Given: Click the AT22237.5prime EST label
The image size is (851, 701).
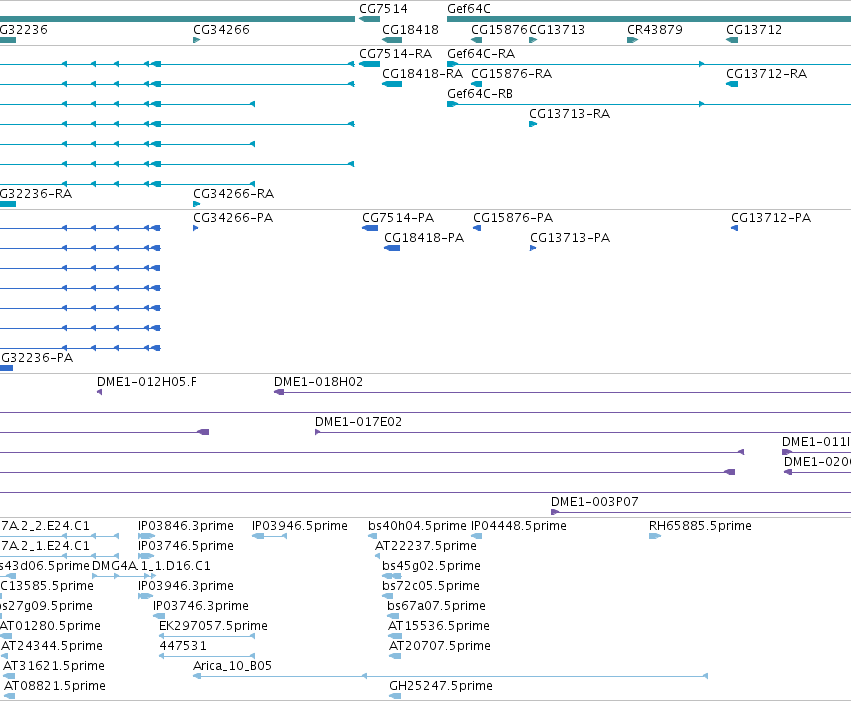Looking at the screenshot, I should pyautogui.click(x=426, y=546).
